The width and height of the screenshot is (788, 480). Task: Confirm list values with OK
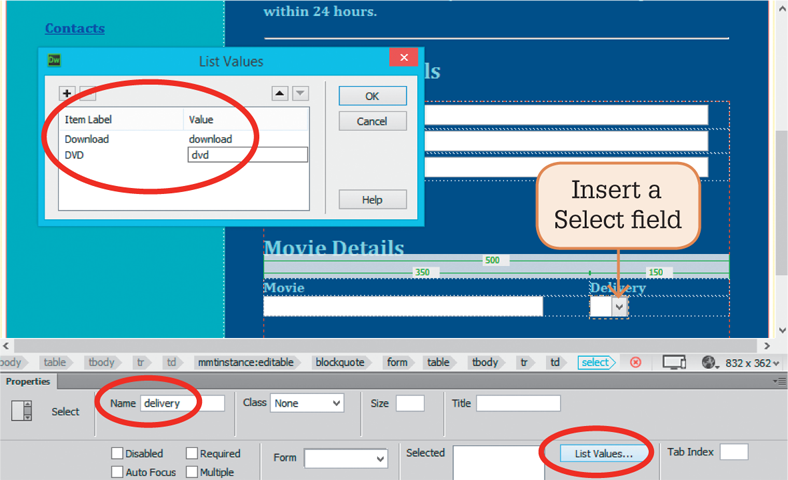pos(372,96)
